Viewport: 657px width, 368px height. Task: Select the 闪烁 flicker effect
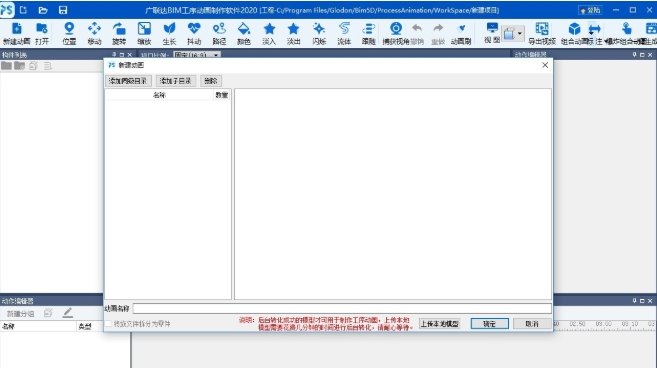pyautogui.click(x=319, y=34)
